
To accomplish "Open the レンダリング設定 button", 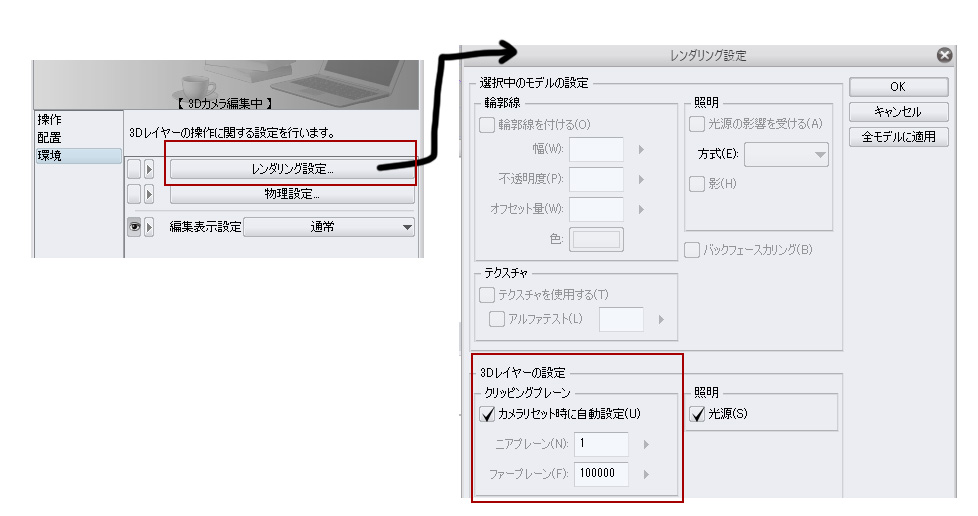I will [292, 169].
